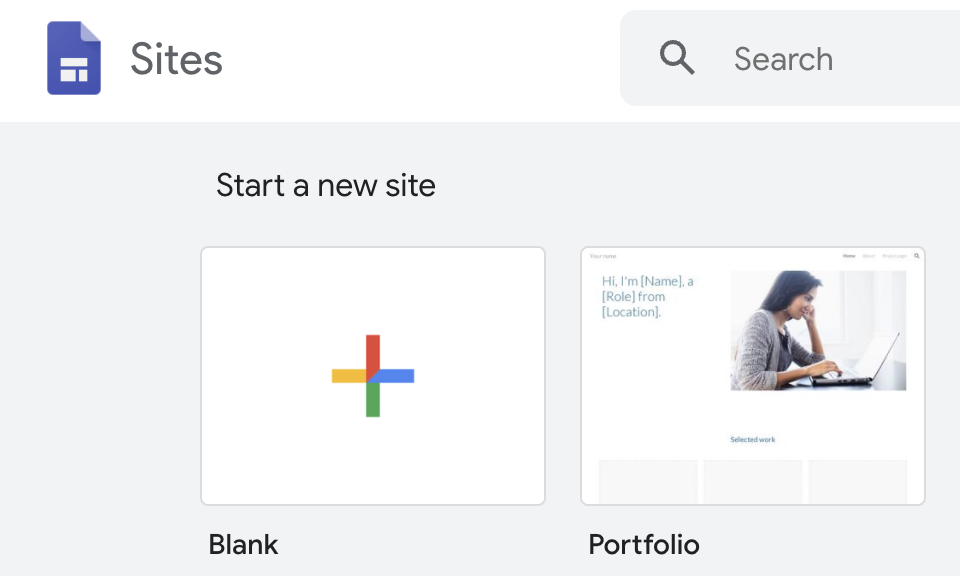This screenshot has height=576, width=960.
Task: Click middle placeholder box in Portfolio preview
Action: (x=752, y=481)
